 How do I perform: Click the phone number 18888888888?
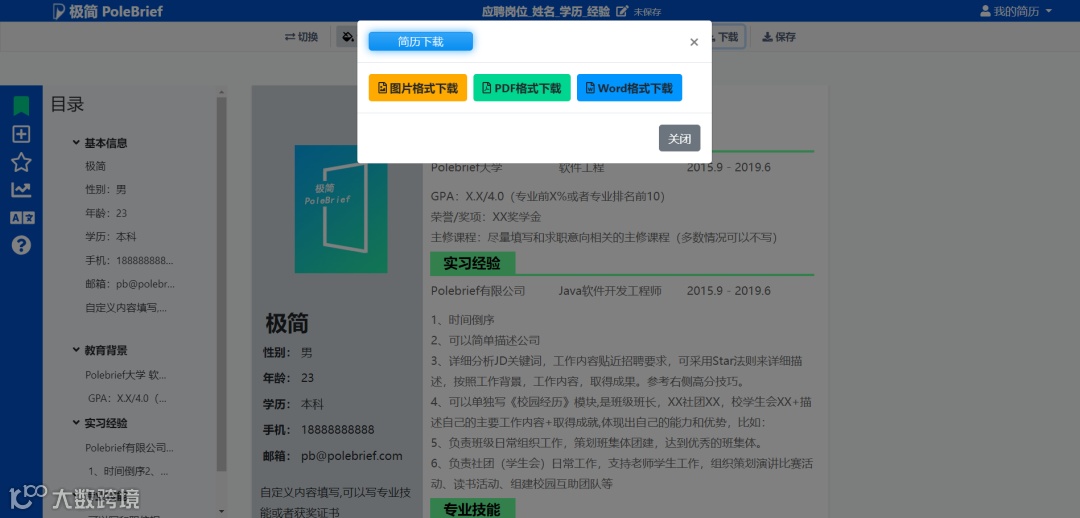coord(338,430)
